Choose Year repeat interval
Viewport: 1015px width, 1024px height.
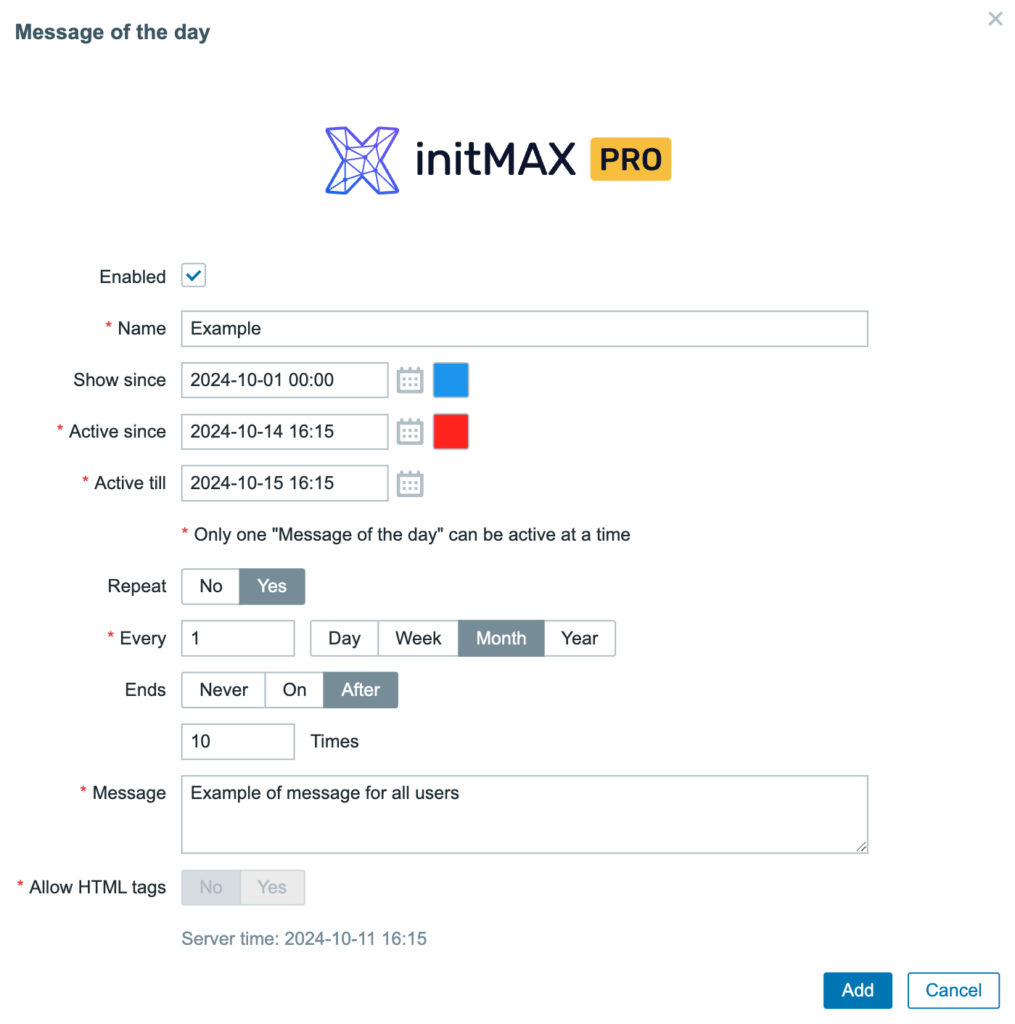coord(579,638)
